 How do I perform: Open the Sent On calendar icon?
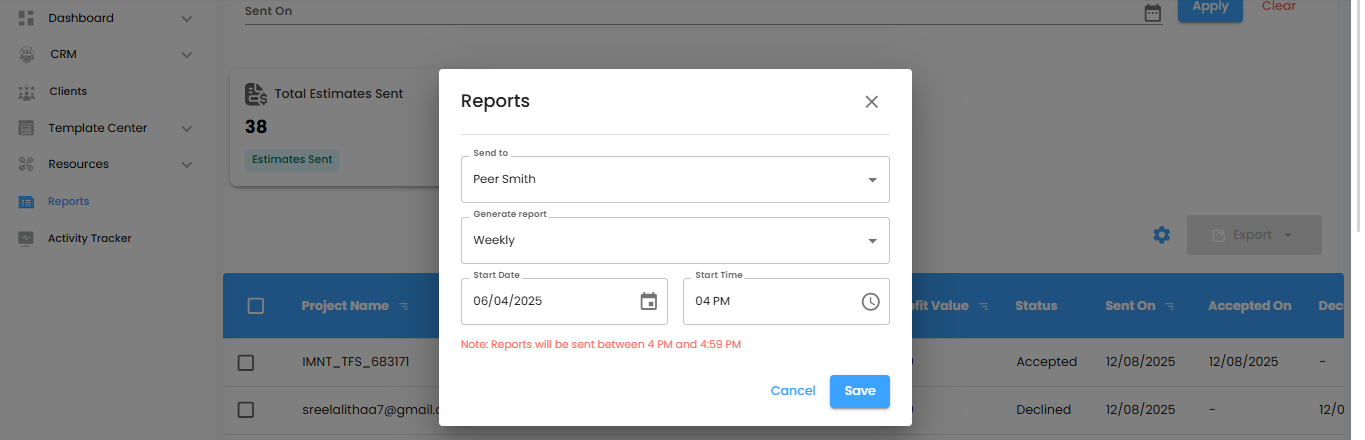pyautogui.click(x=1152, y=12)
